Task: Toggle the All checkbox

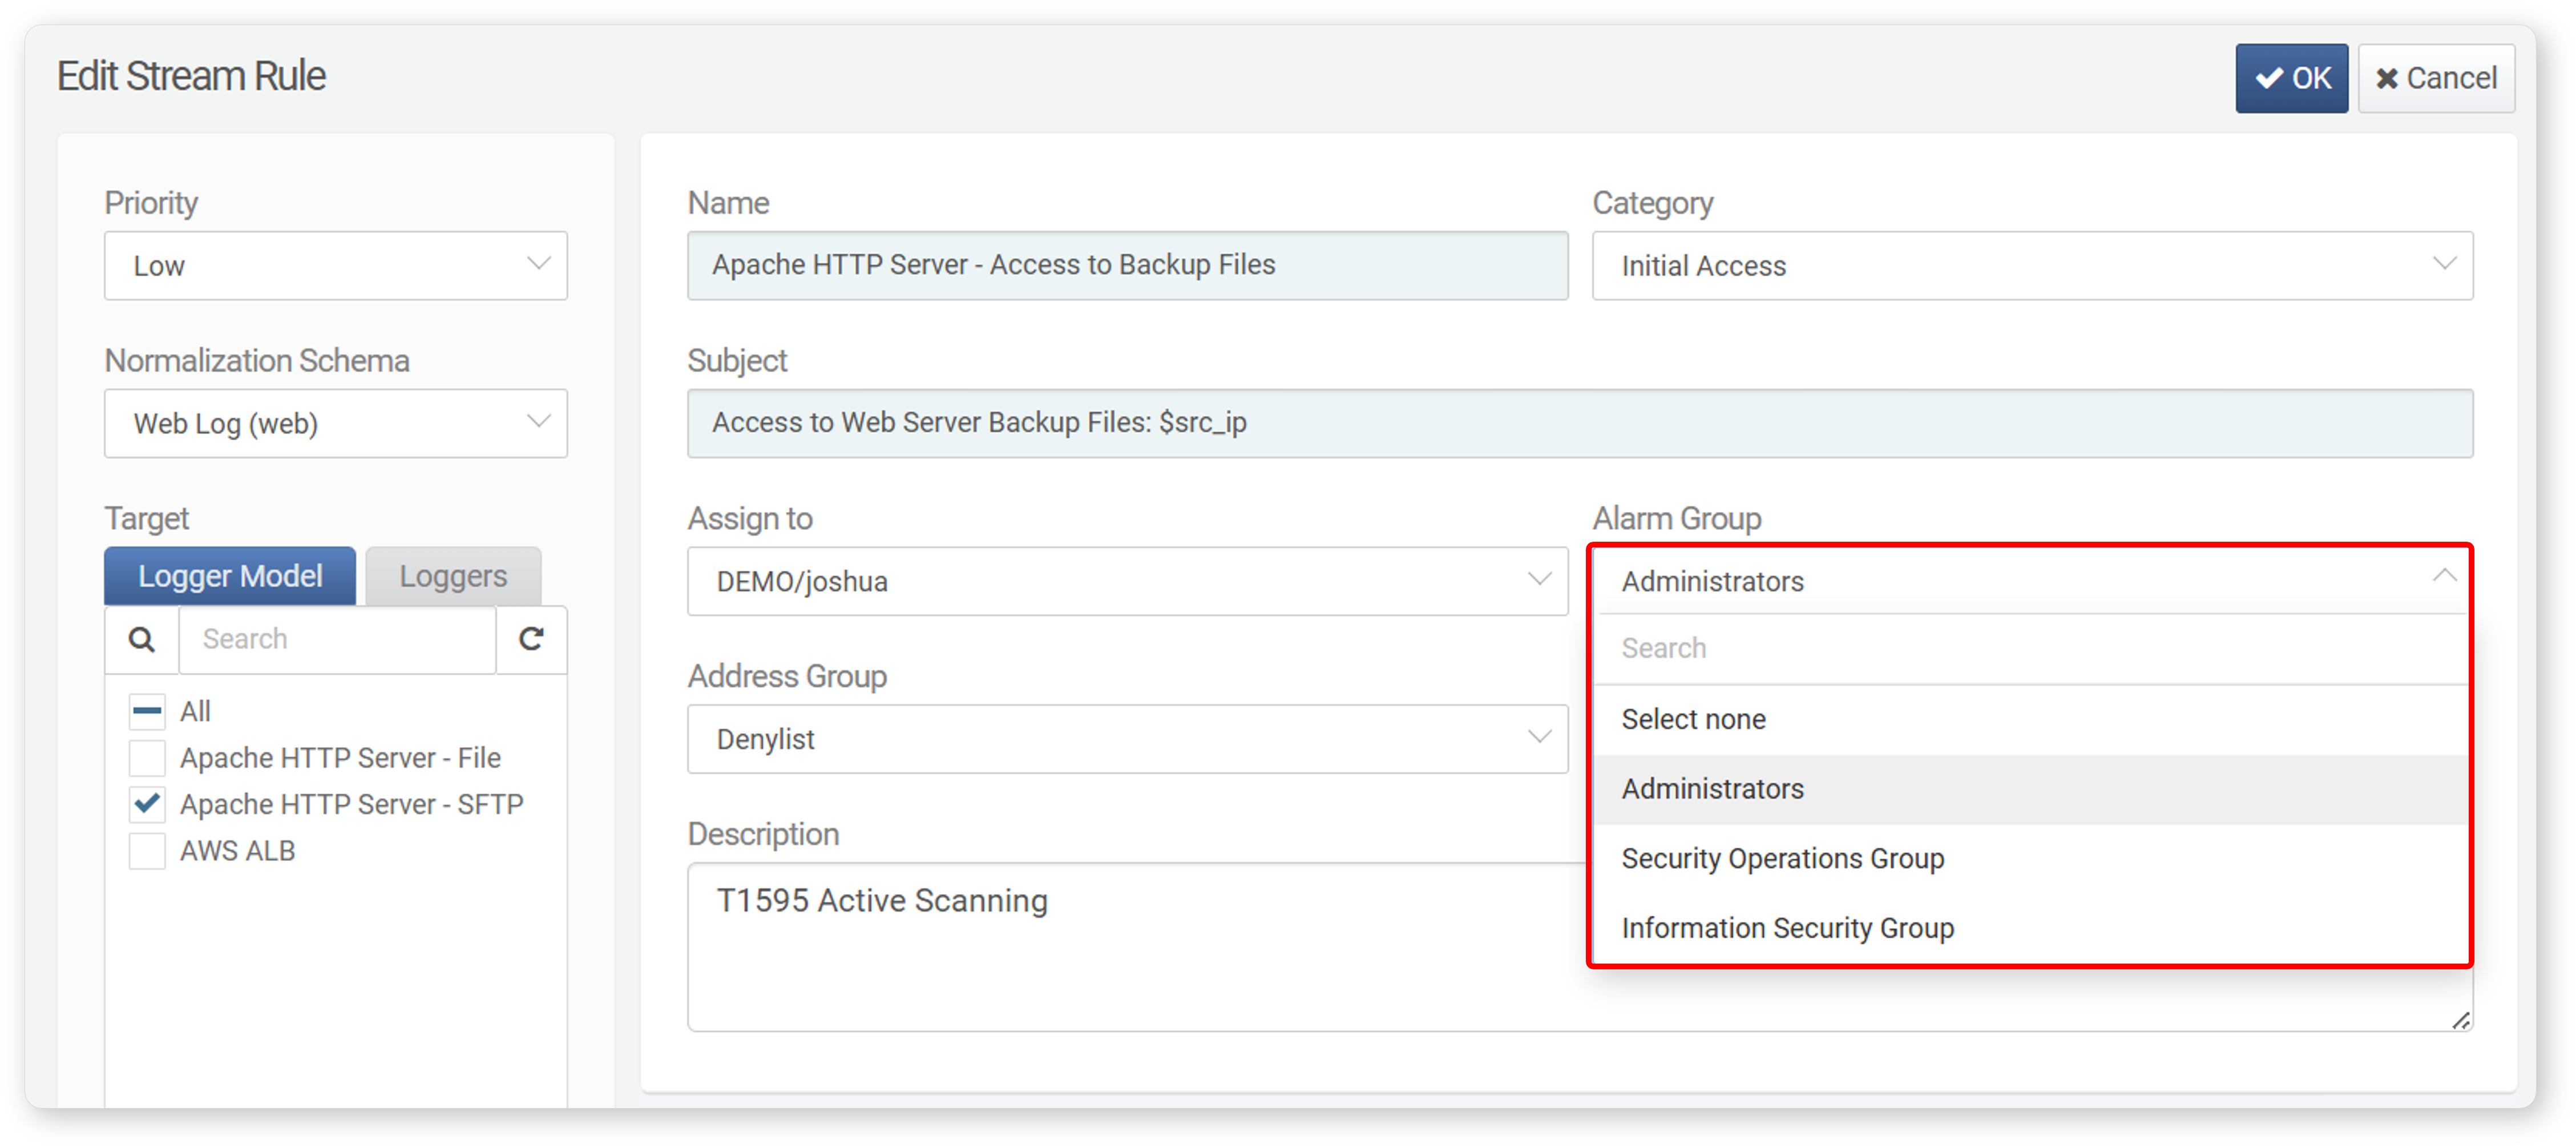Action: tap(147, 712)
